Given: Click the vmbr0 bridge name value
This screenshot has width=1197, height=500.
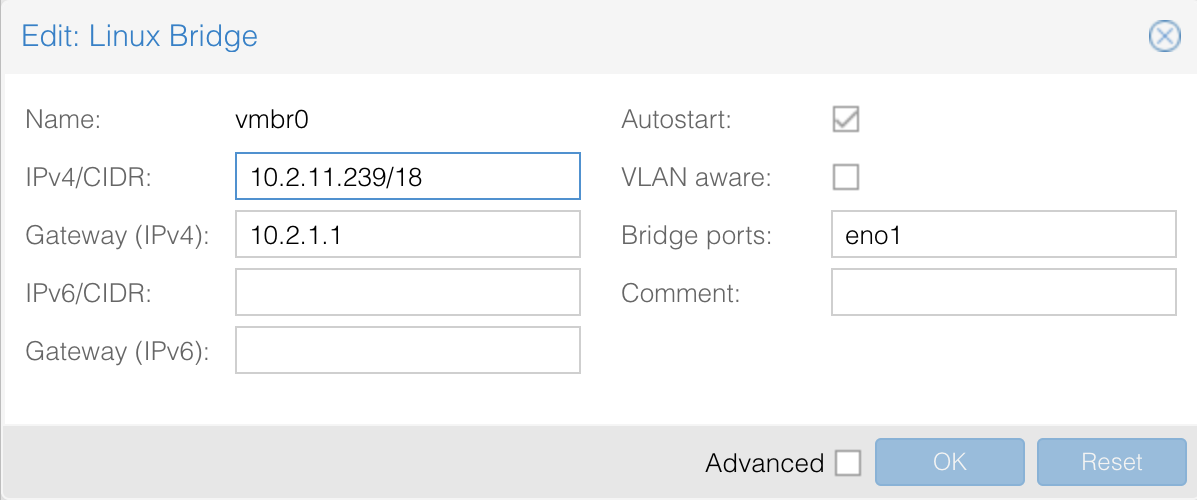Looking at the screenshot, I should pyautogui.click(x=273, y=120).
